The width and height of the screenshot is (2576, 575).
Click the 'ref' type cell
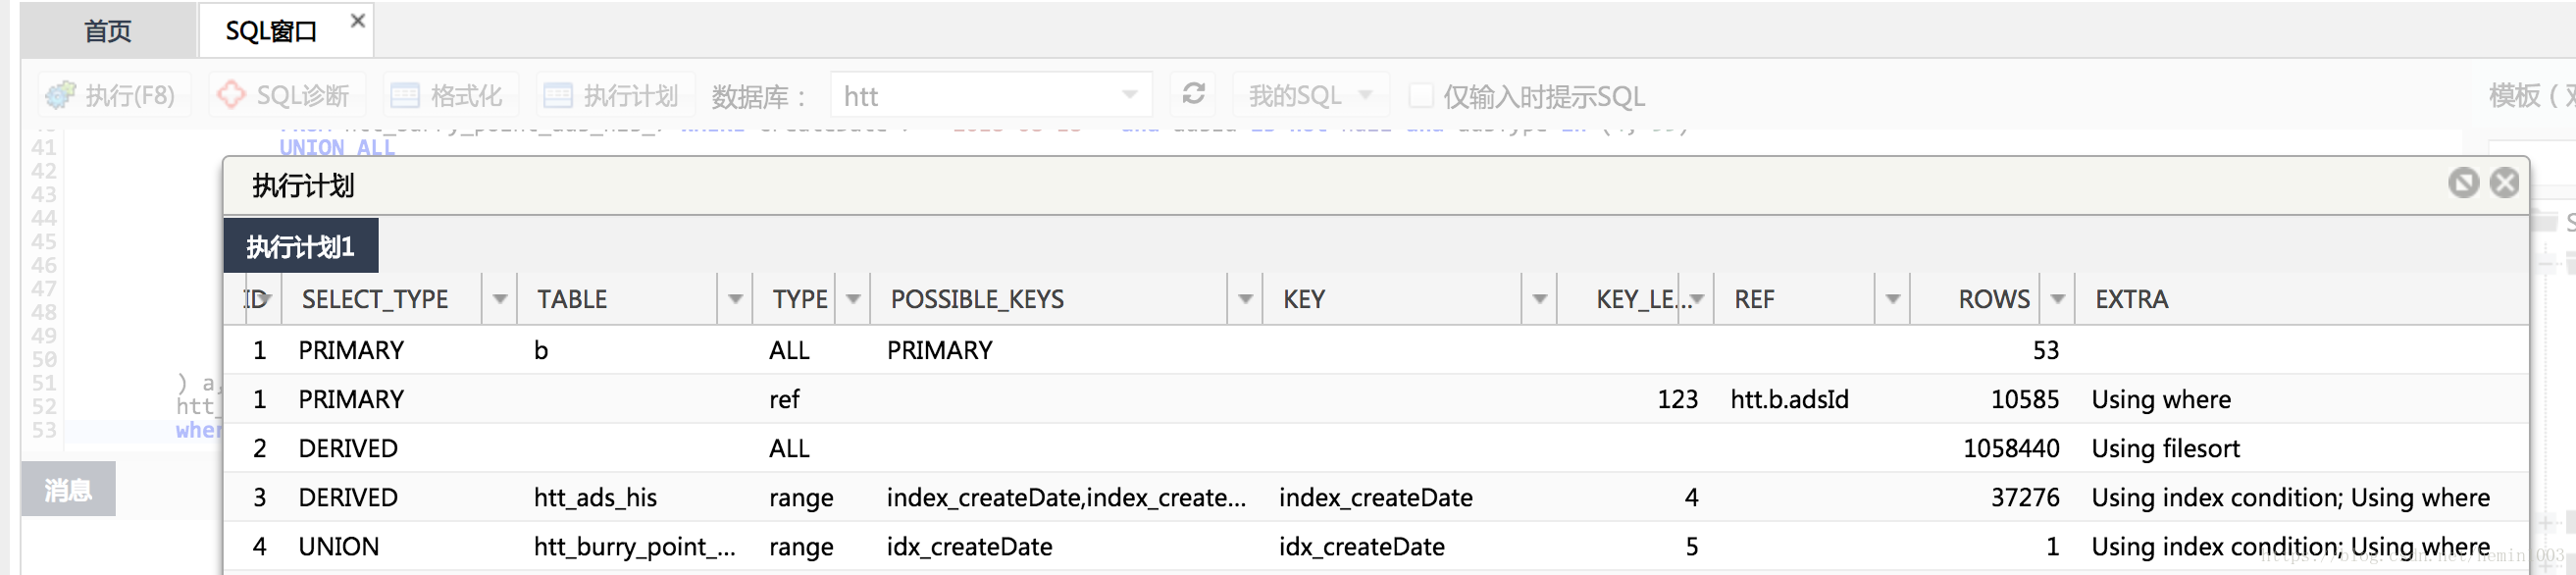(784, 399)
